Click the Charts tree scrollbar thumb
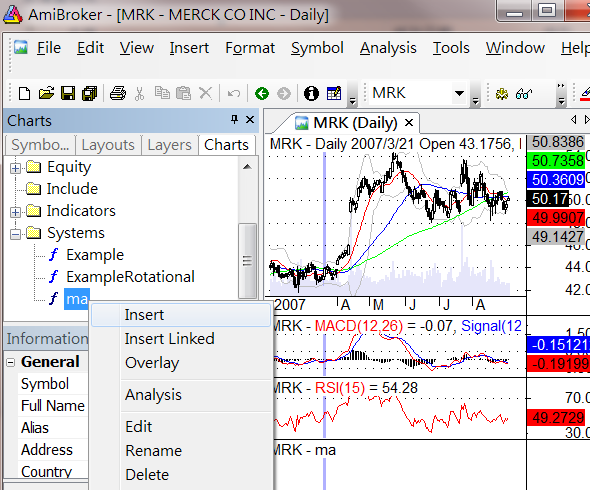Viewport: 590px width, 490px height. pyautogui.click(x=247, y=261)
